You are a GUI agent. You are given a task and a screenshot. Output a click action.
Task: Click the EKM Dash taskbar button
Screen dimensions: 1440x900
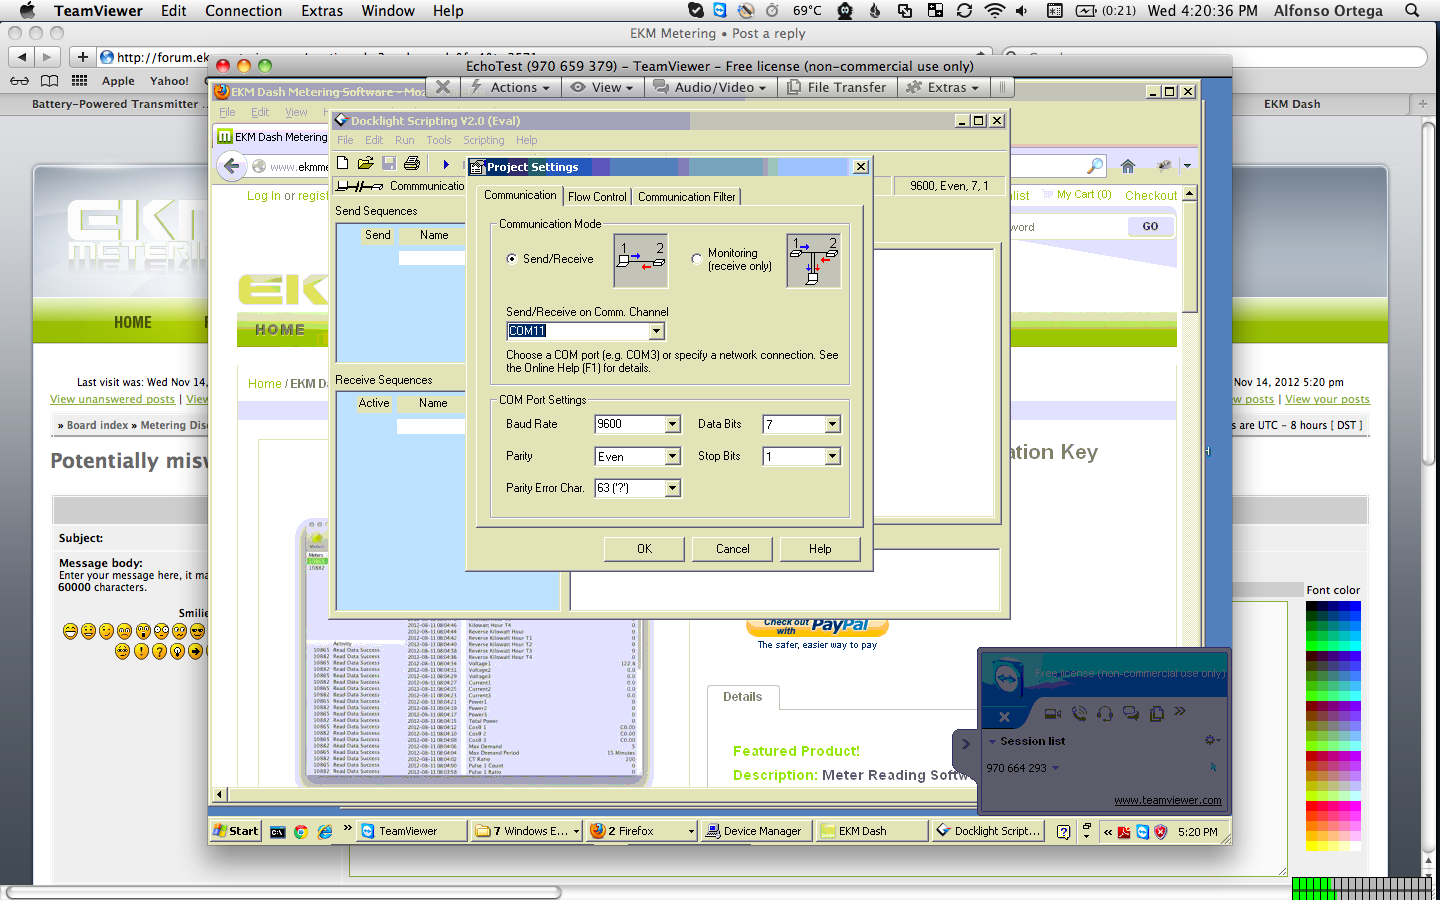coord(870,831)
